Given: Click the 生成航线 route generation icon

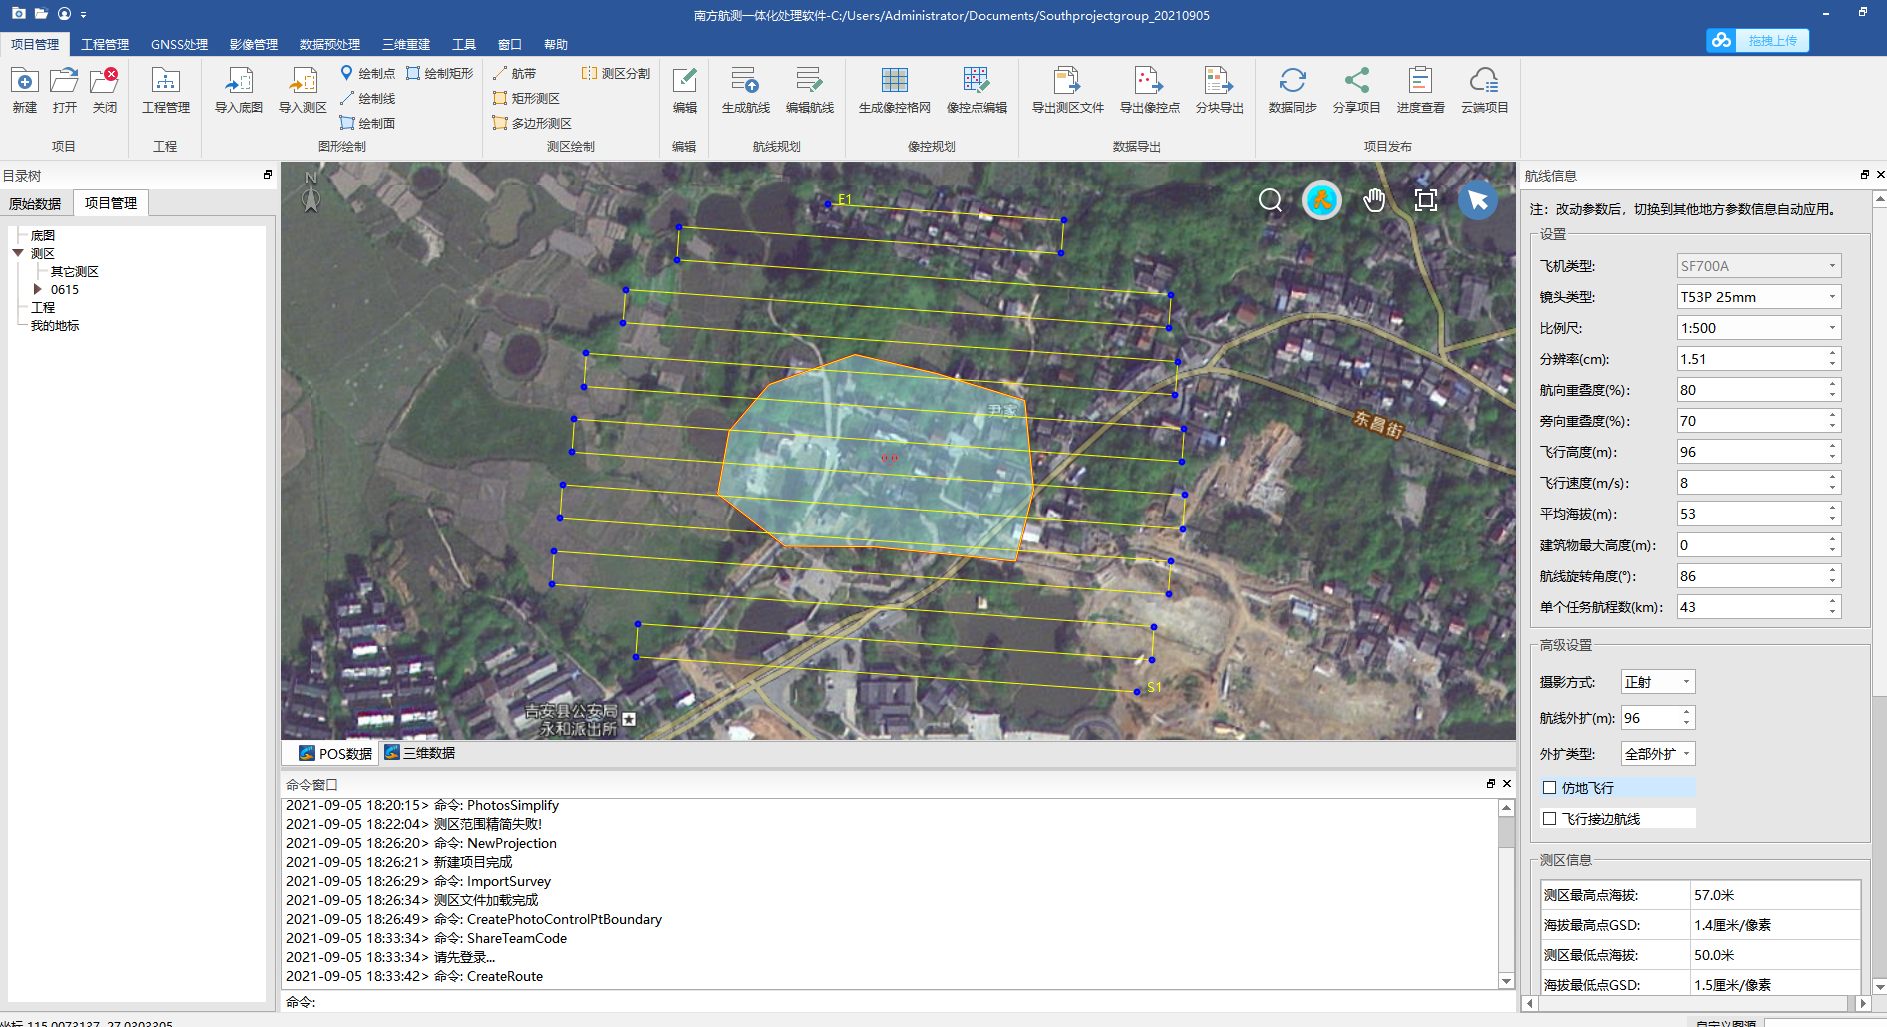Looking at the screenshot, I should [x=745, y=81].
